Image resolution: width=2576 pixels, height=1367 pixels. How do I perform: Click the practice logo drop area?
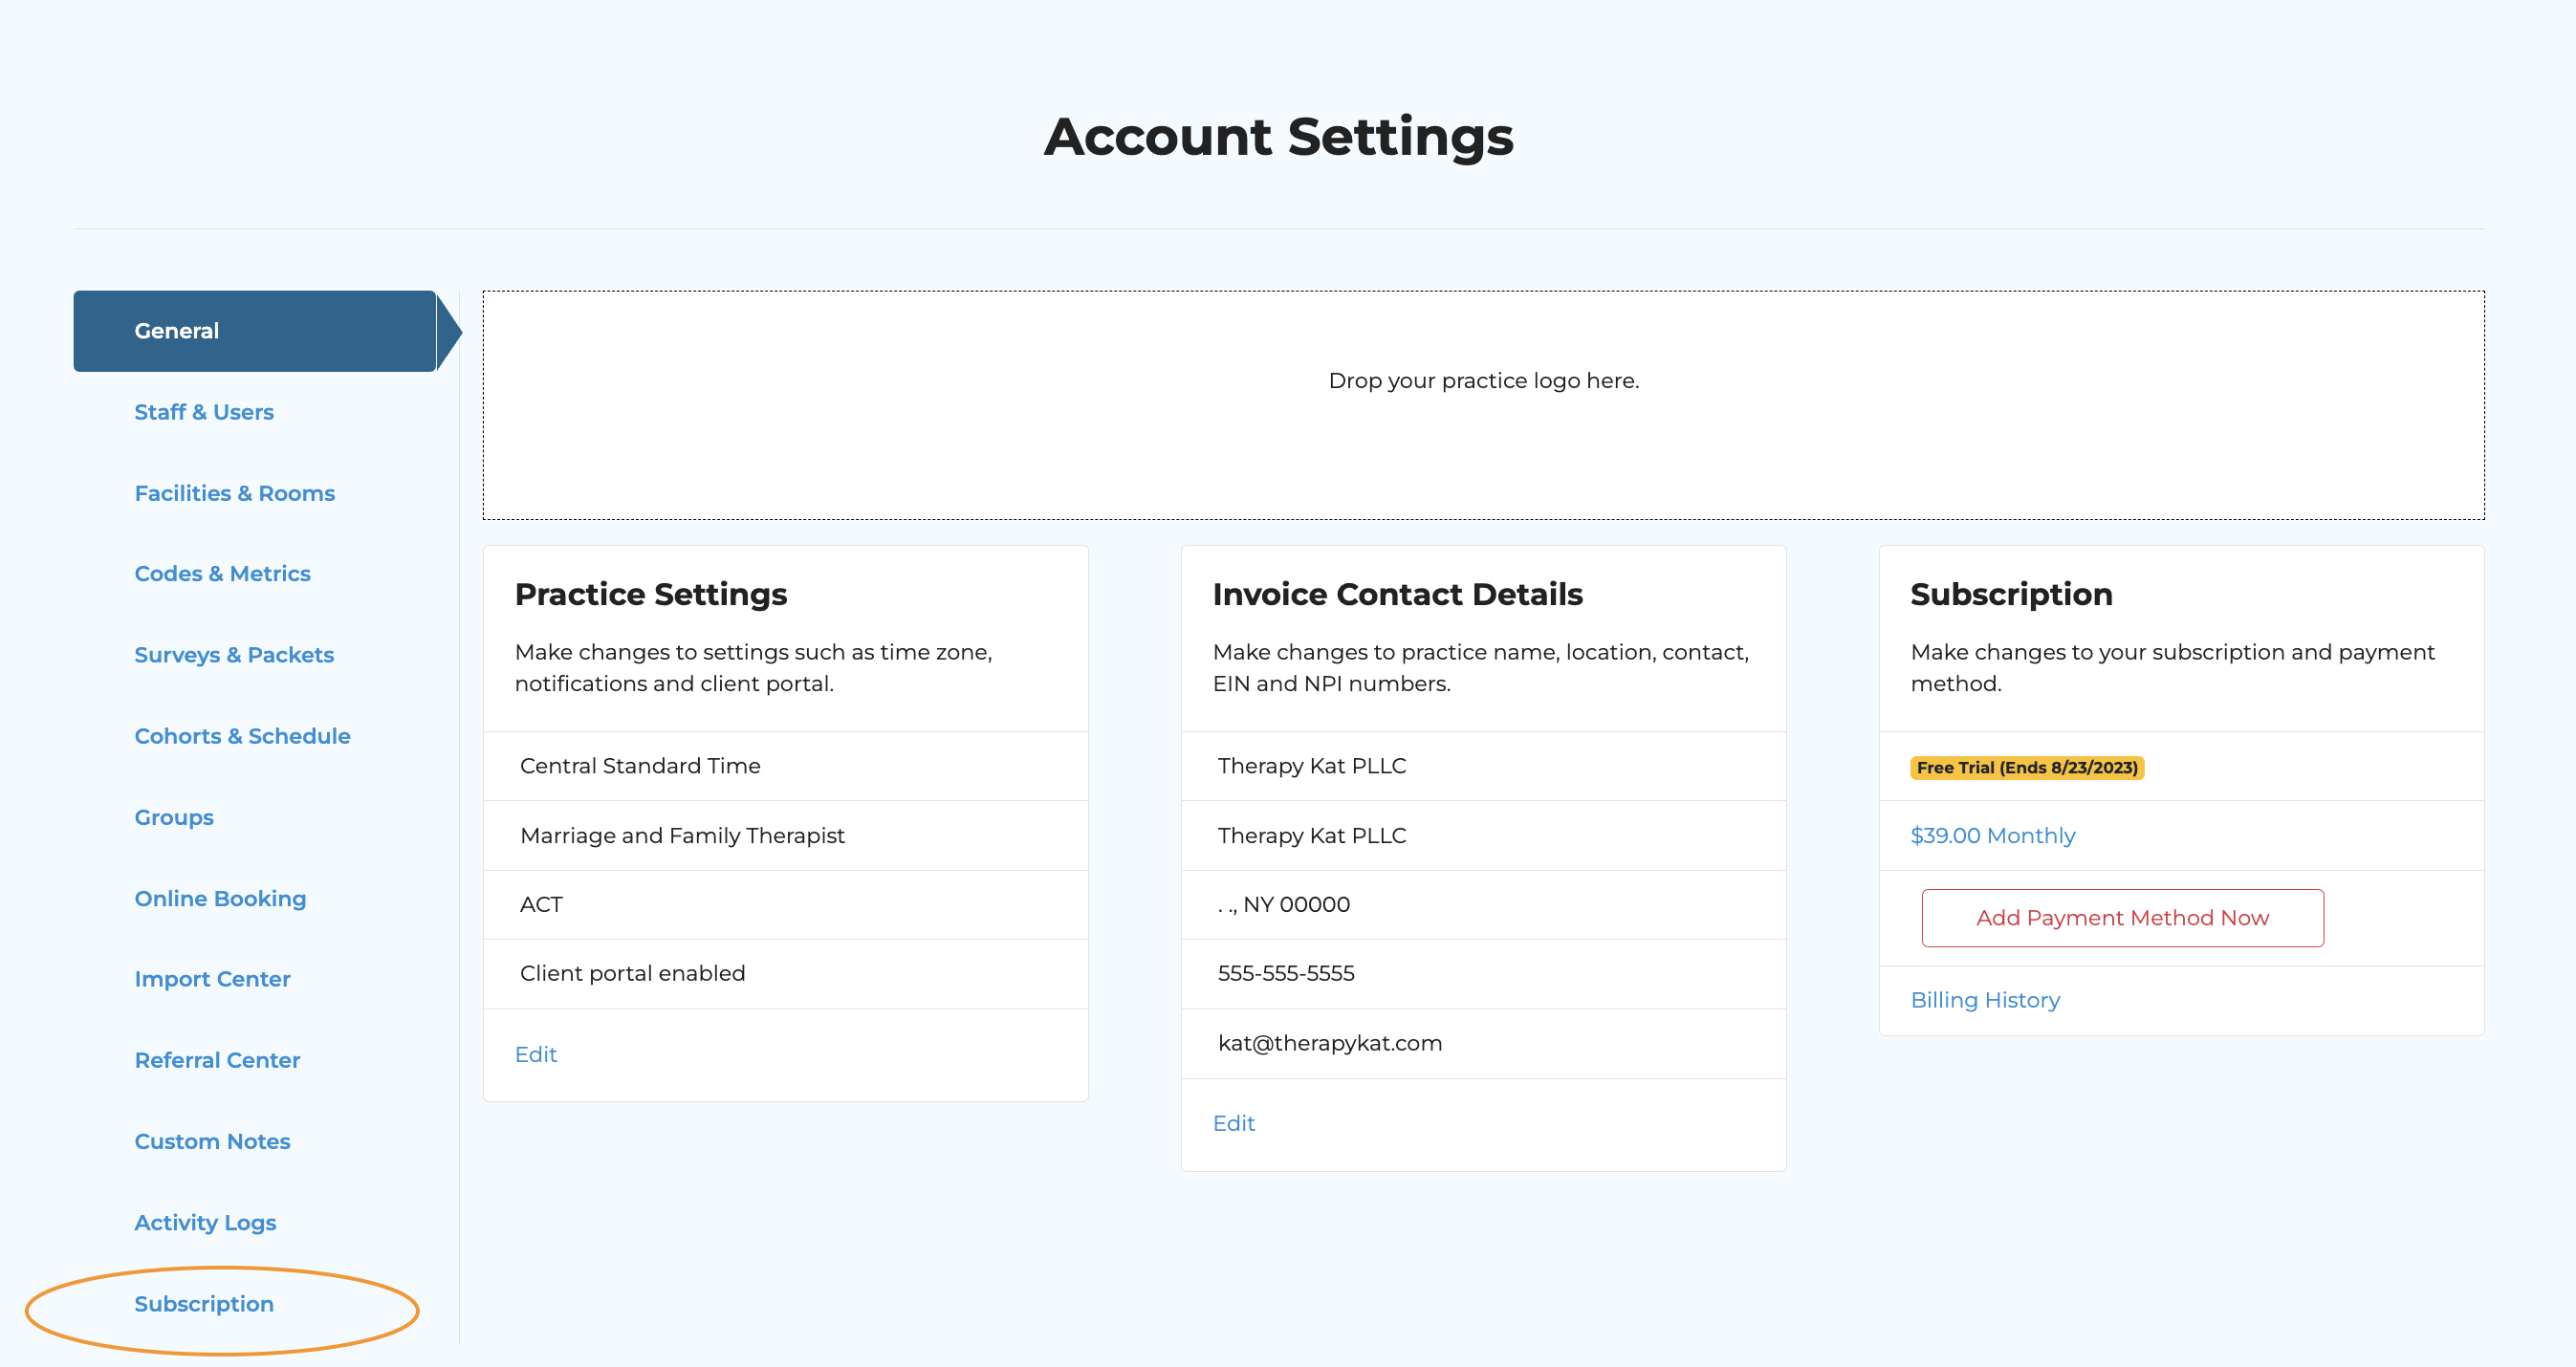coord(1483,405)
